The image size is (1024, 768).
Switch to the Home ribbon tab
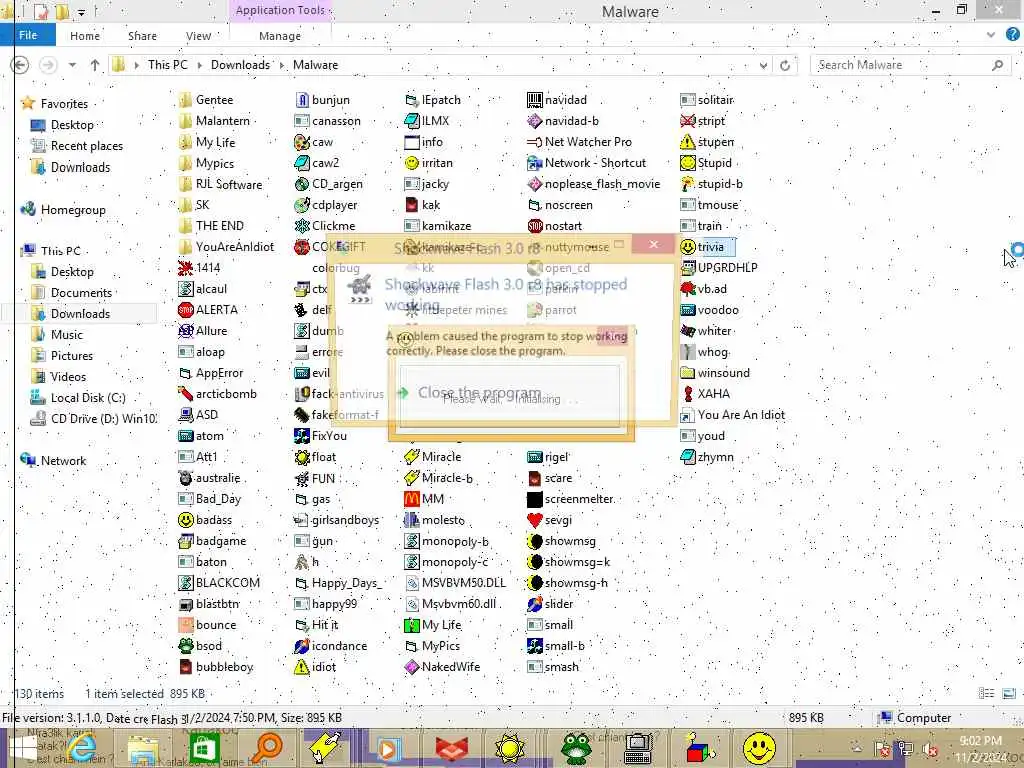point(85,36)
